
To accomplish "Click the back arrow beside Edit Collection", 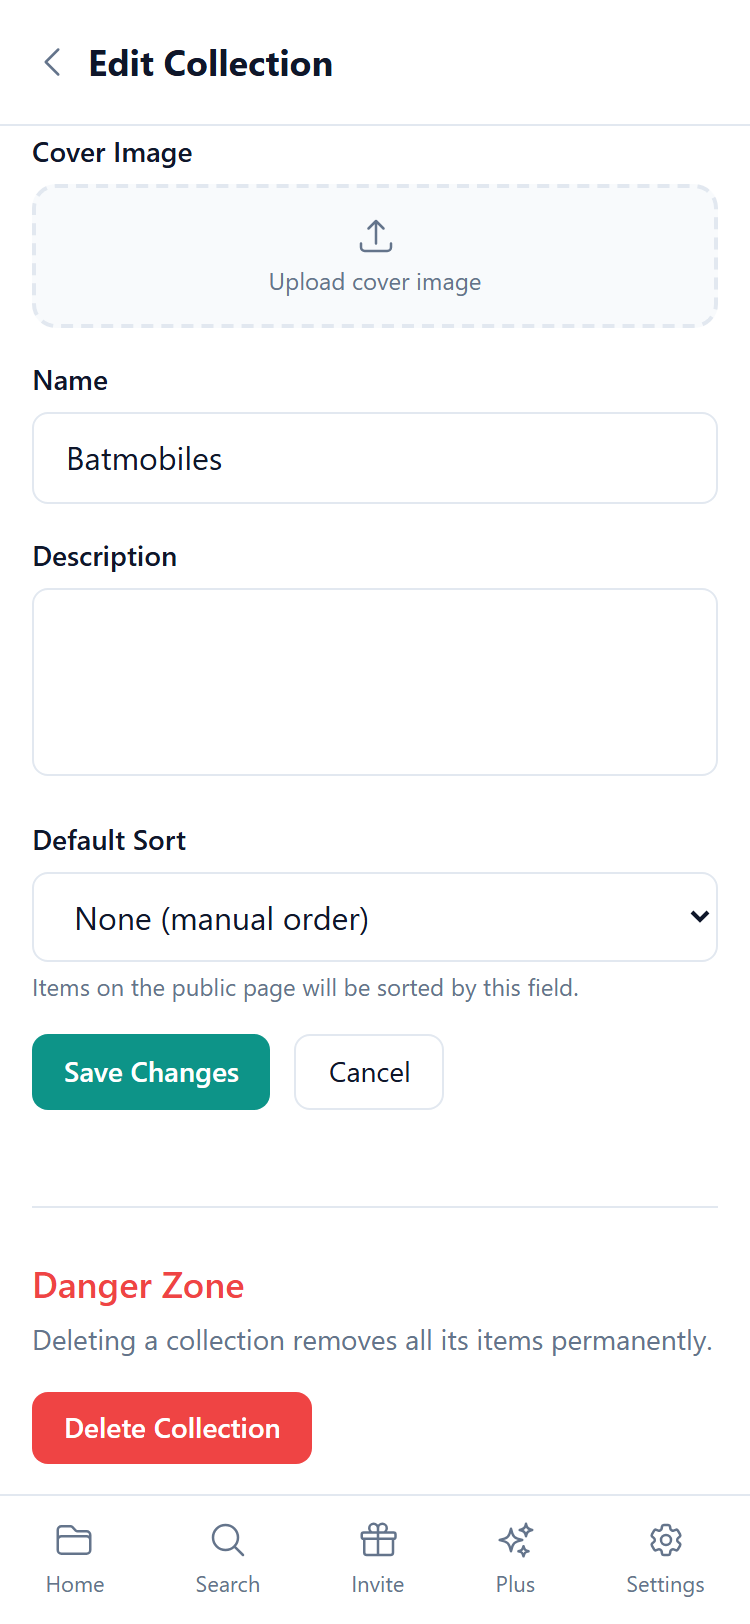I will [53, 63].
